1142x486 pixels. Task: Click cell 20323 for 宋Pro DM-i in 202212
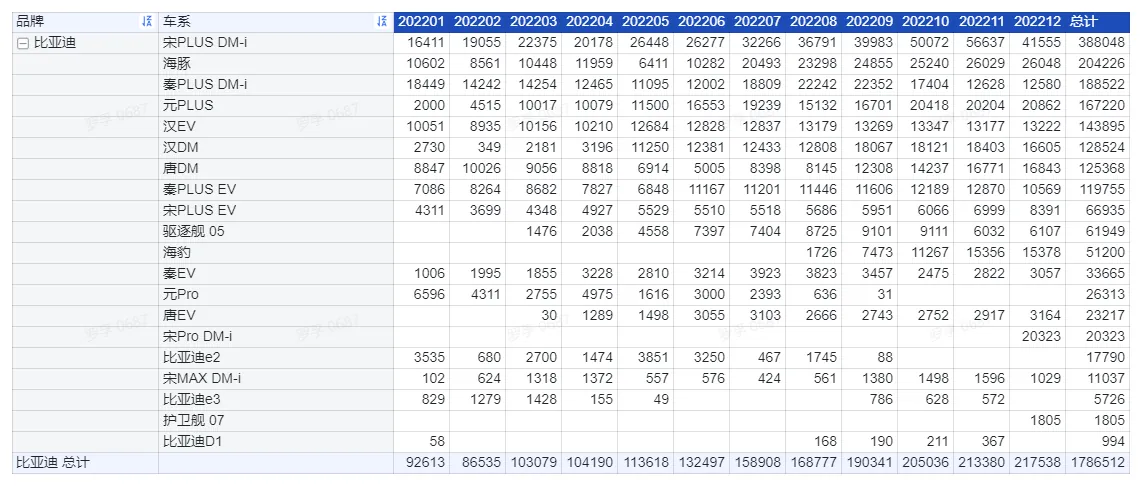click(1041, 337)
